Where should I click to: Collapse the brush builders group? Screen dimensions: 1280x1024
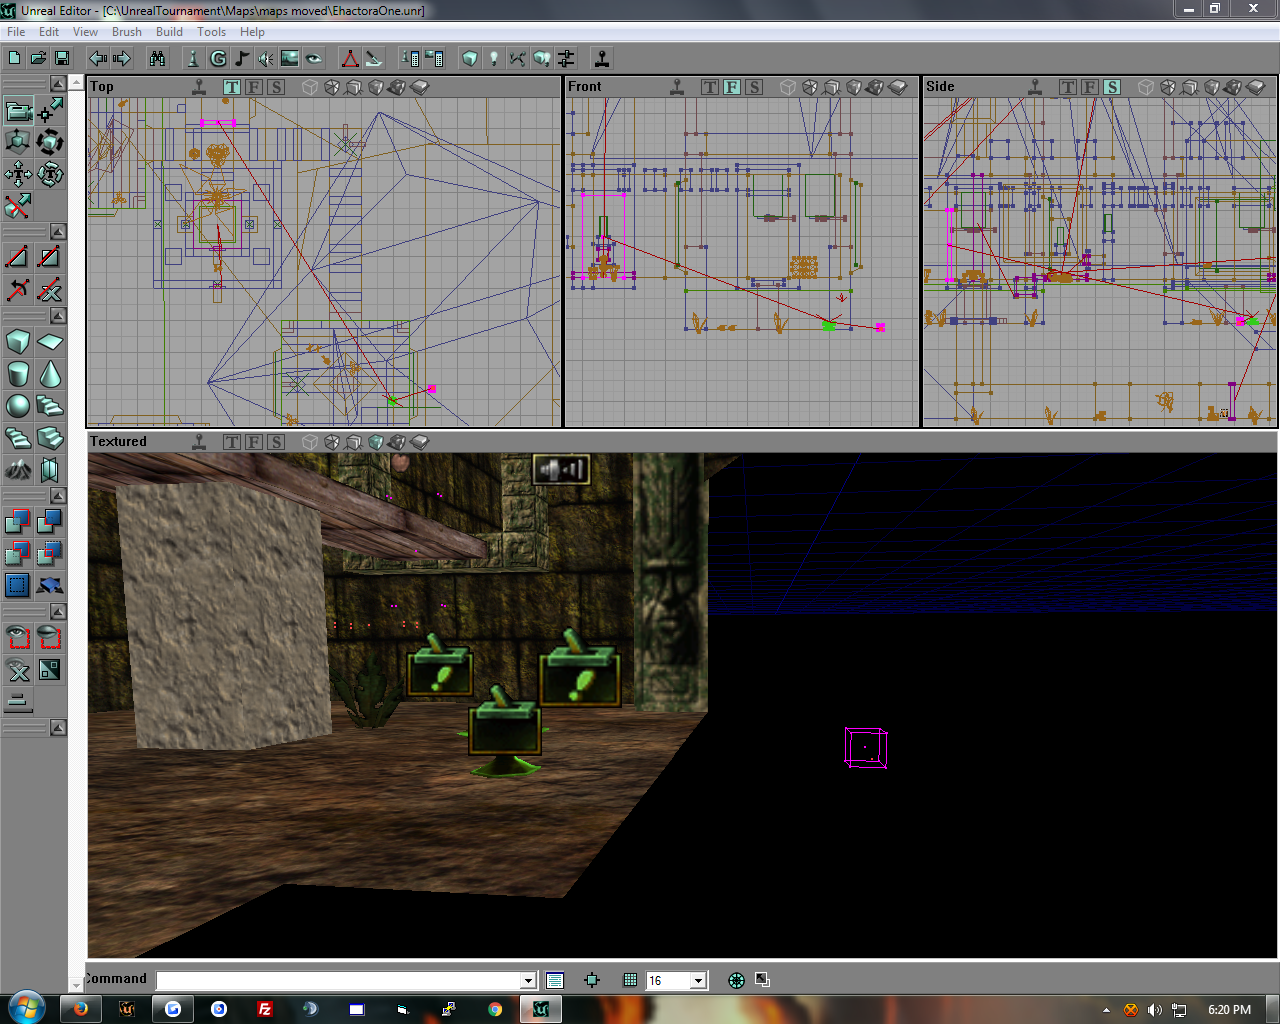point(58,316)
